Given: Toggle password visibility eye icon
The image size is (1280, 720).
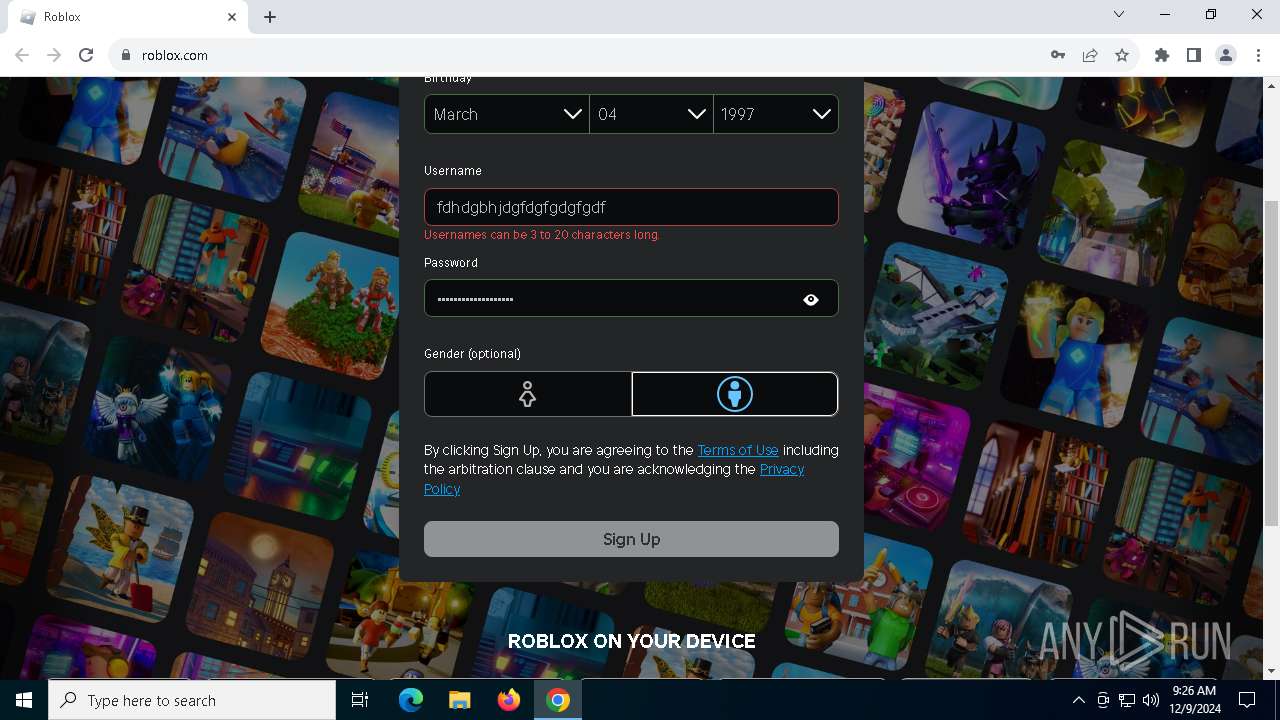Looking at the screenshot, I should tap(811, 299).
